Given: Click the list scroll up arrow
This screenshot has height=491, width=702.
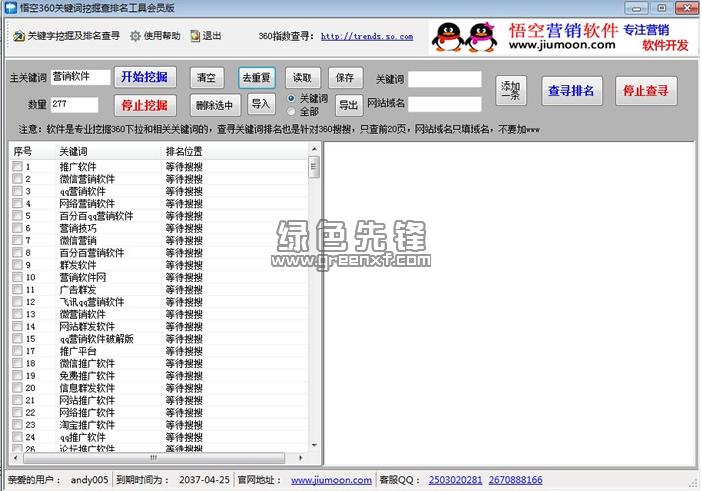Looking at the screenshot, I should click(x=314, y=149).
